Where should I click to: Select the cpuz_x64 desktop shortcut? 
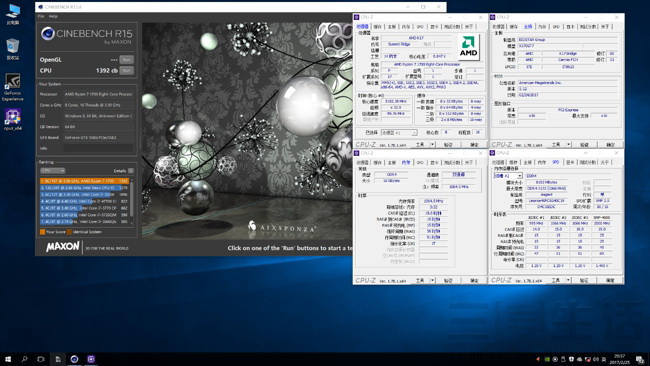click(x=13, y=119)
